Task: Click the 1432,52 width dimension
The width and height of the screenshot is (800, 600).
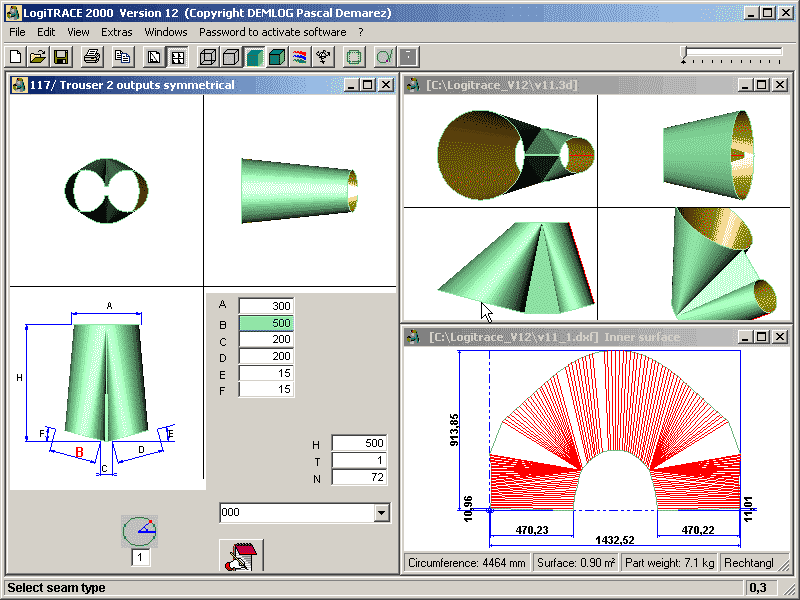Action: click(x=615, y=540)
